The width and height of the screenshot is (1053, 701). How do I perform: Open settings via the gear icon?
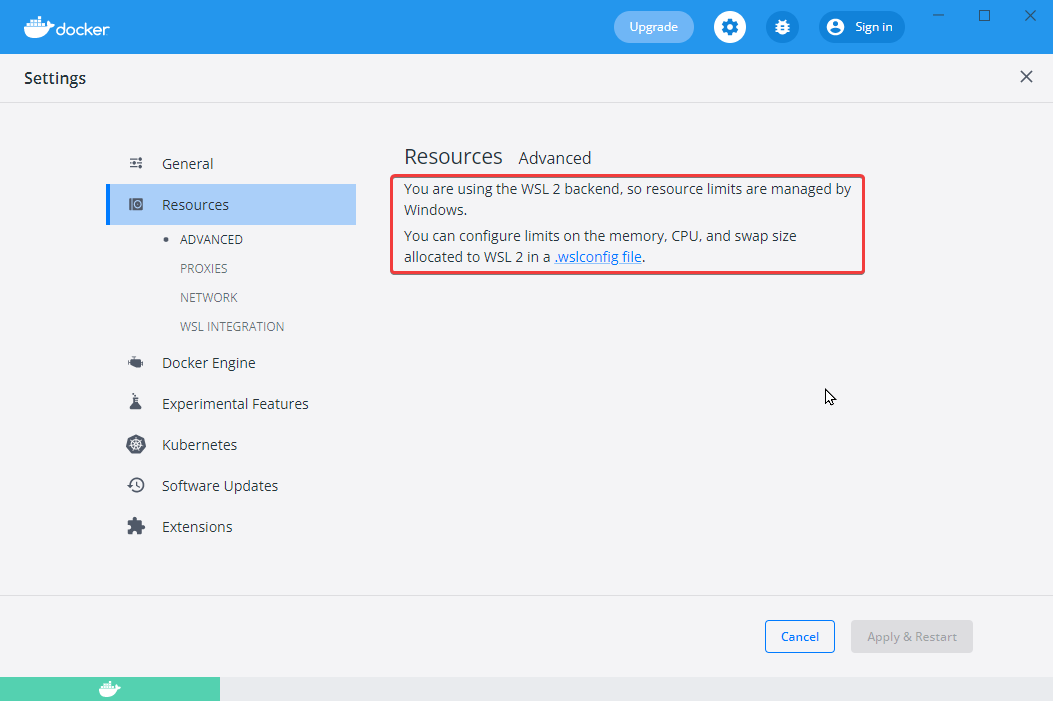[x=730, y=27]
